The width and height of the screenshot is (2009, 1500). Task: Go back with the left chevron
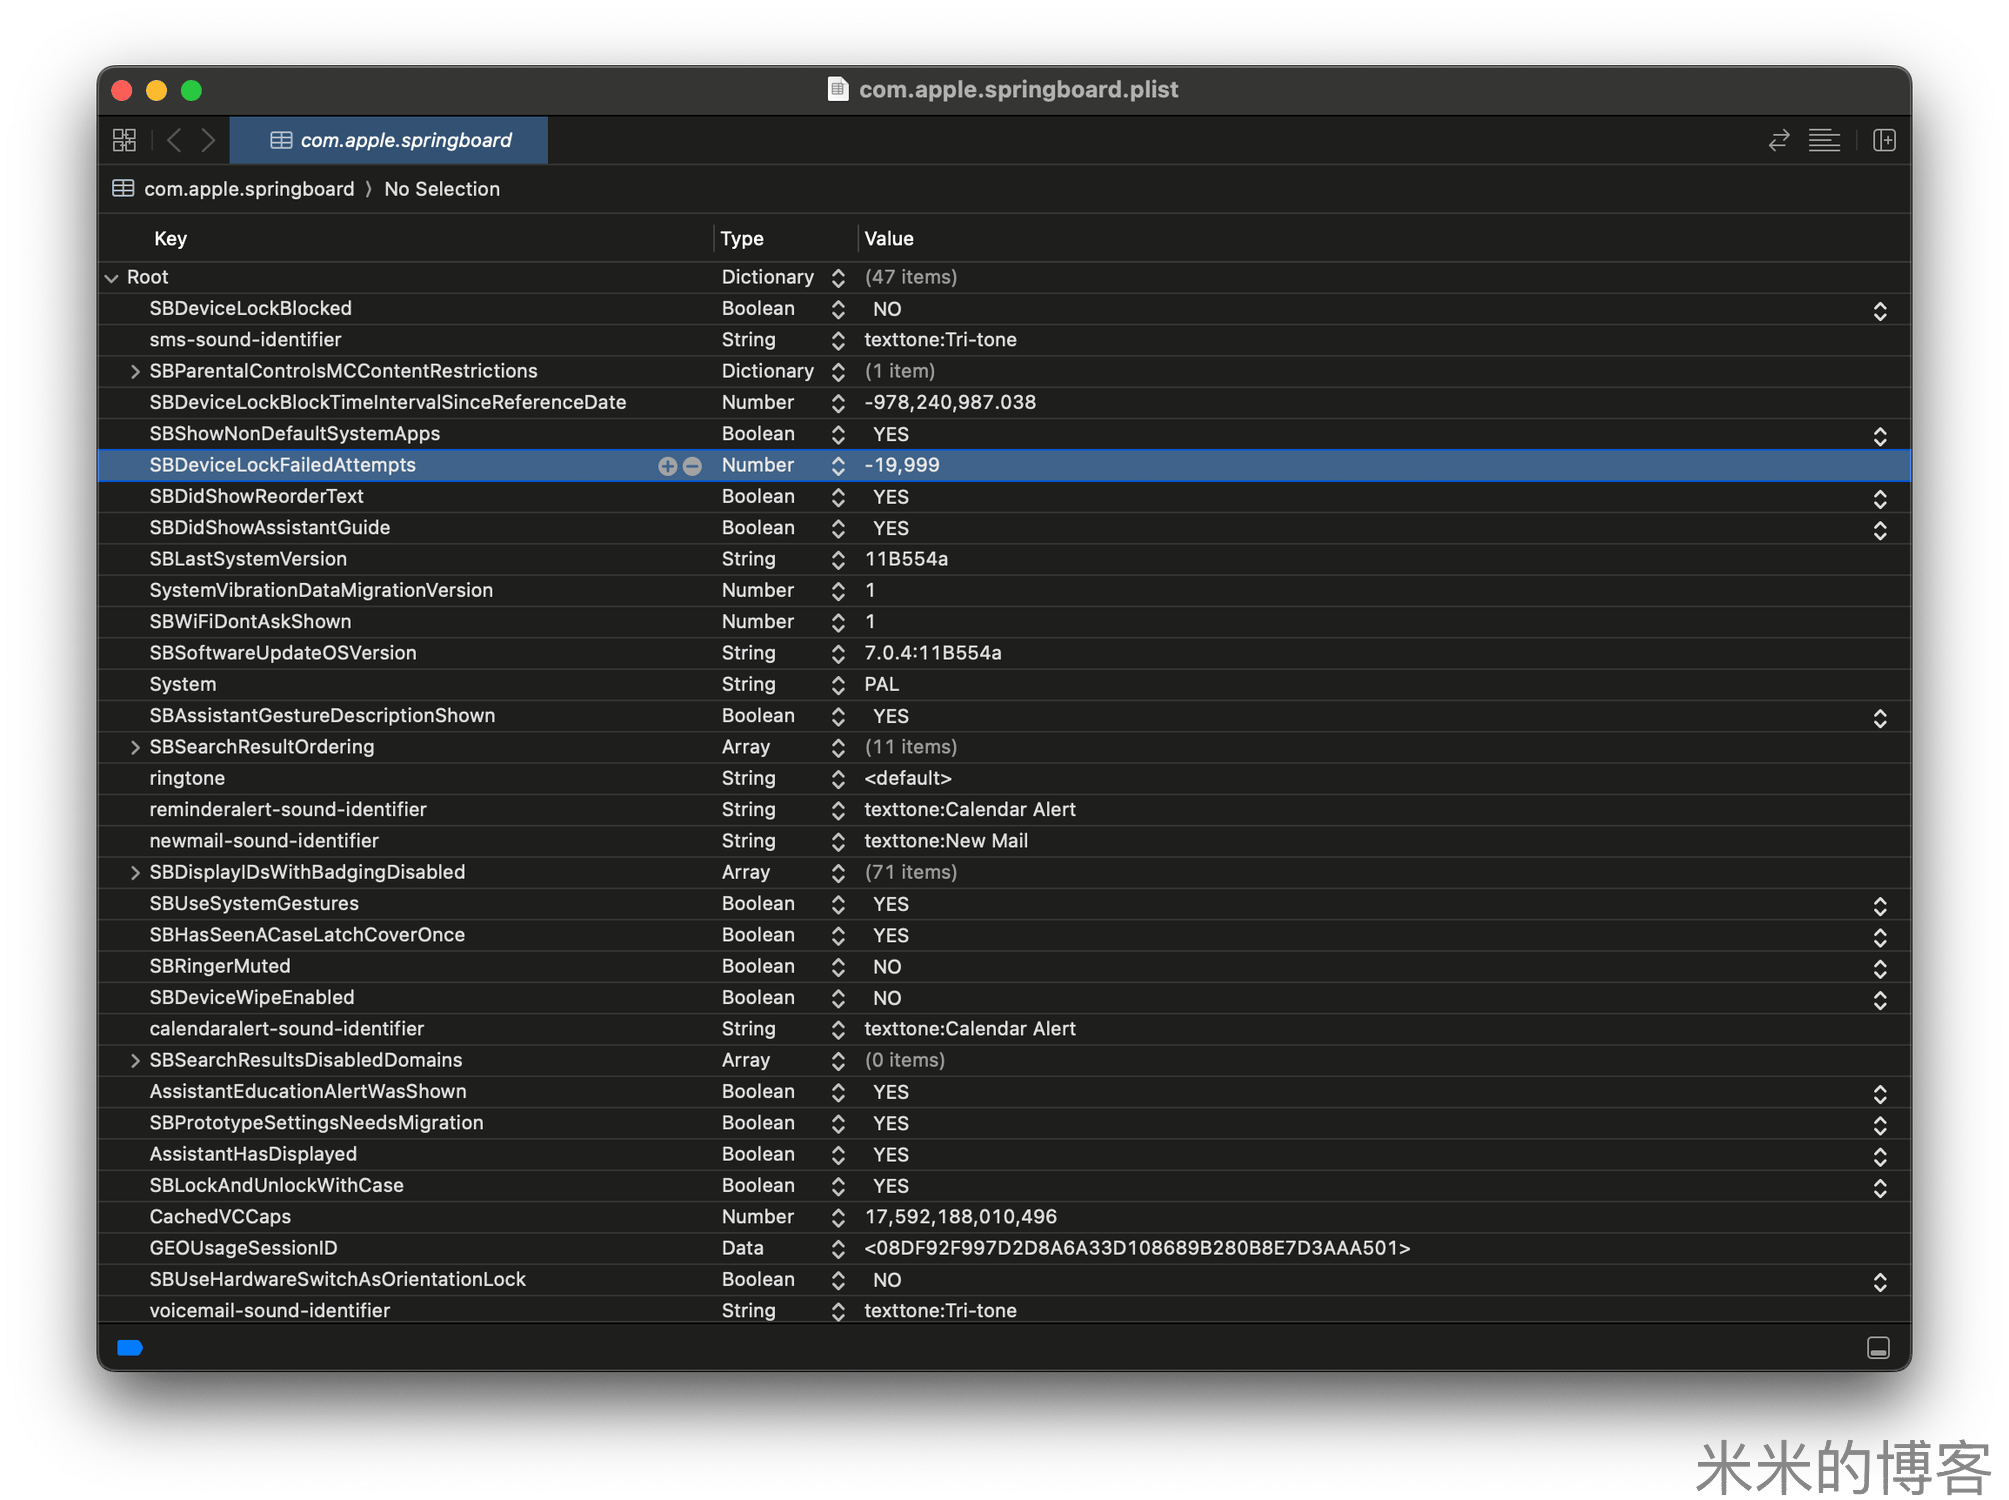[x=174, y=140]
